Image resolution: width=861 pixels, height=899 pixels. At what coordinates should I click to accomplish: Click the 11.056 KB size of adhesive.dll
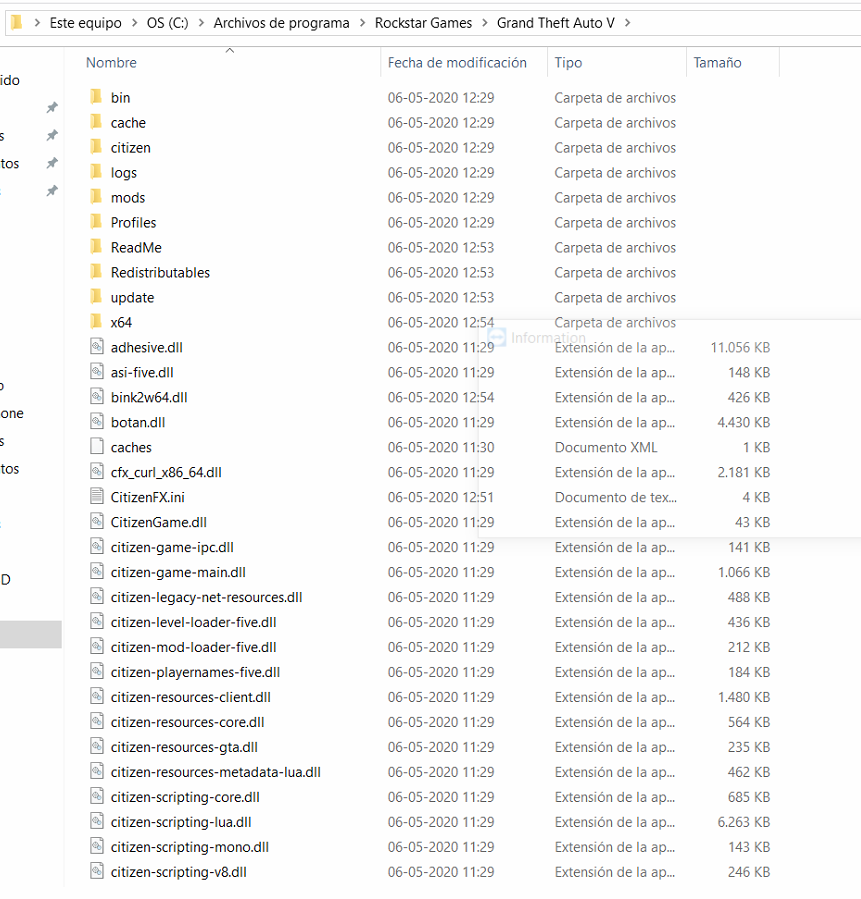(740, 347)
